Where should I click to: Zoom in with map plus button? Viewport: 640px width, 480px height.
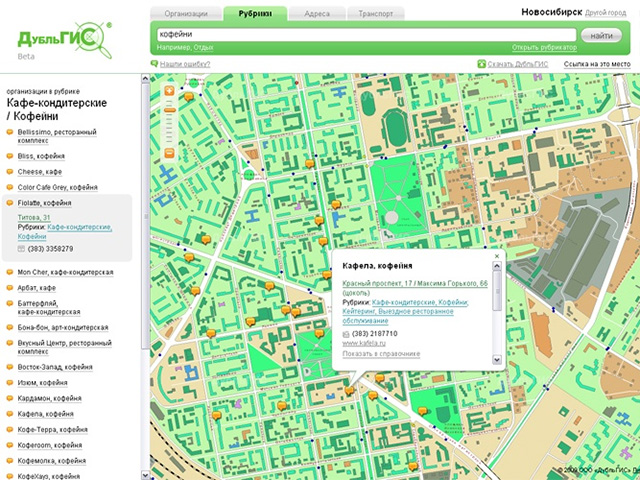click(x=169, y=91)
